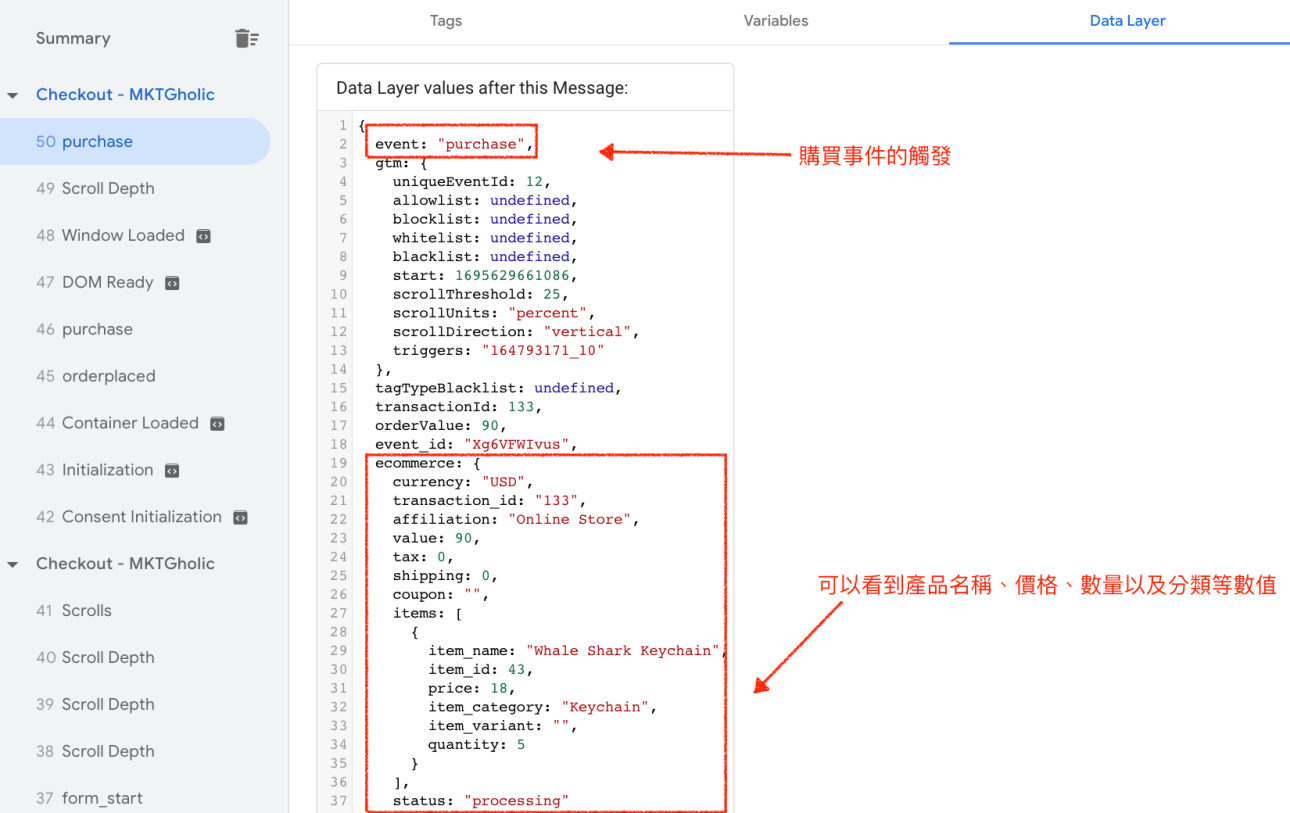
Task: Click the orderValue: 90 line
Action: 441,426
